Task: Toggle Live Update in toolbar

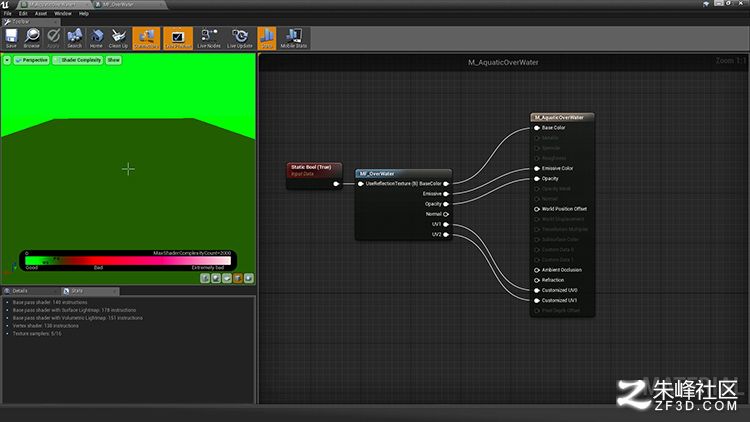Action: (x=240, y=38)
